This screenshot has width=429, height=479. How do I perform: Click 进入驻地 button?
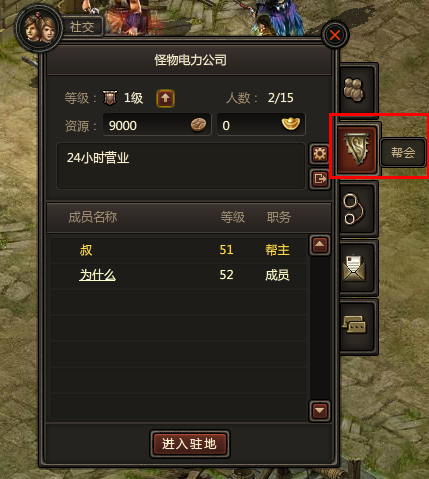coord(190,444)
